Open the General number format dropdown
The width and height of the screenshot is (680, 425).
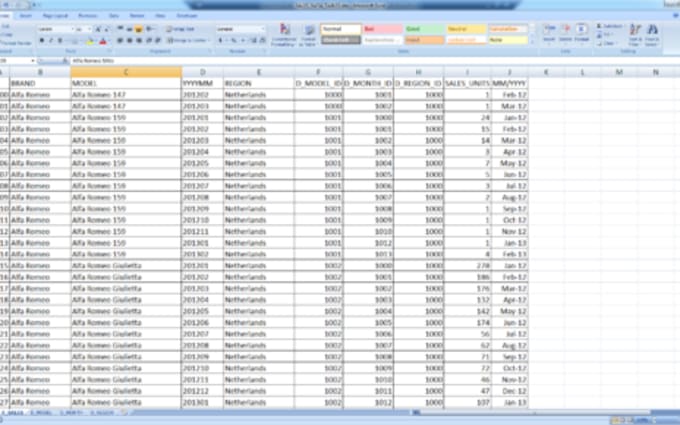click(263, 29)
